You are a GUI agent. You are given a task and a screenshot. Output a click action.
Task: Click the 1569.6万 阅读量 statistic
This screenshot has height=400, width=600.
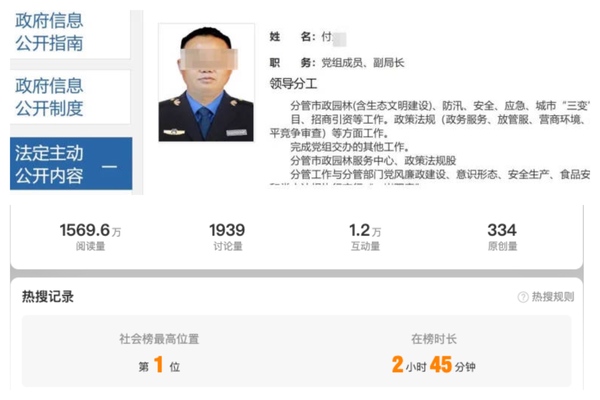[x=90, y=237]
